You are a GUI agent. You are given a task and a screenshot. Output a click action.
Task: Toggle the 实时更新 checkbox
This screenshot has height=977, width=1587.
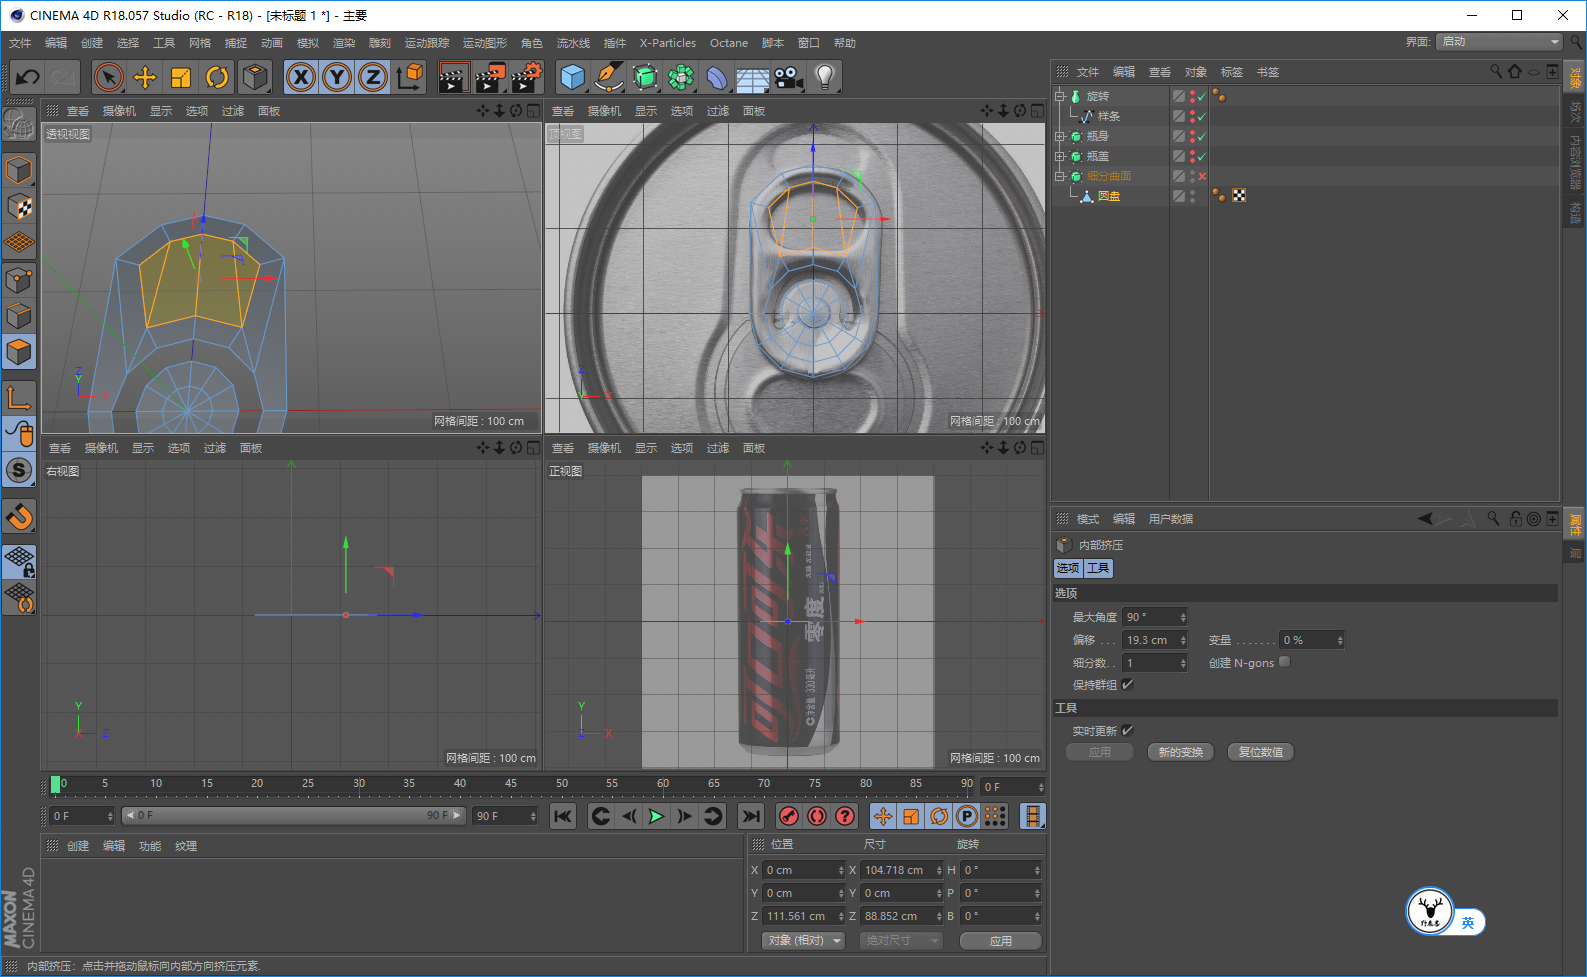(1127, 731)
